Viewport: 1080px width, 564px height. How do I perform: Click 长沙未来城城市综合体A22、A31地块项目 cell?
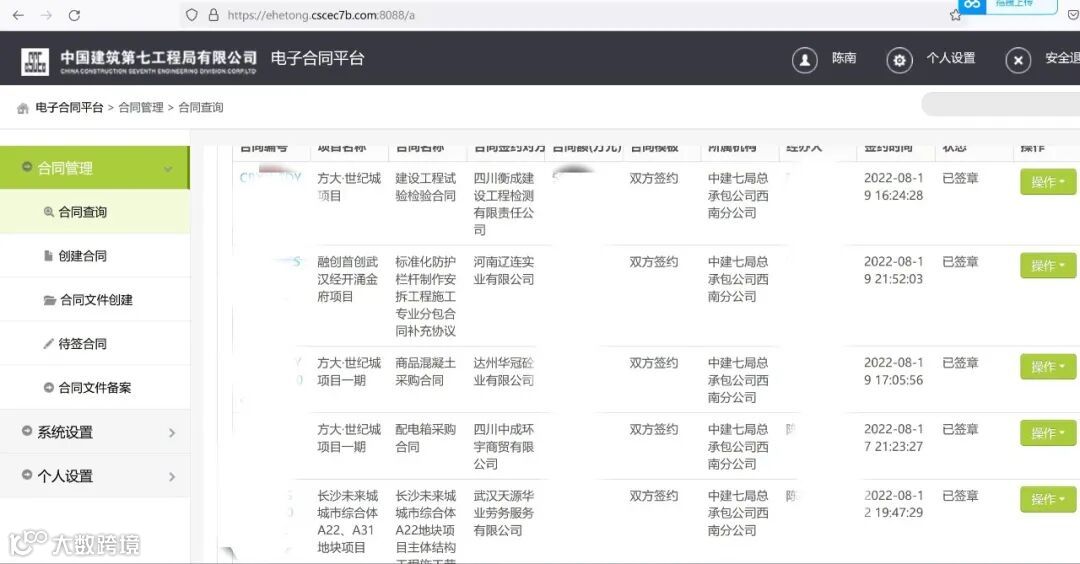click(348, 521)
